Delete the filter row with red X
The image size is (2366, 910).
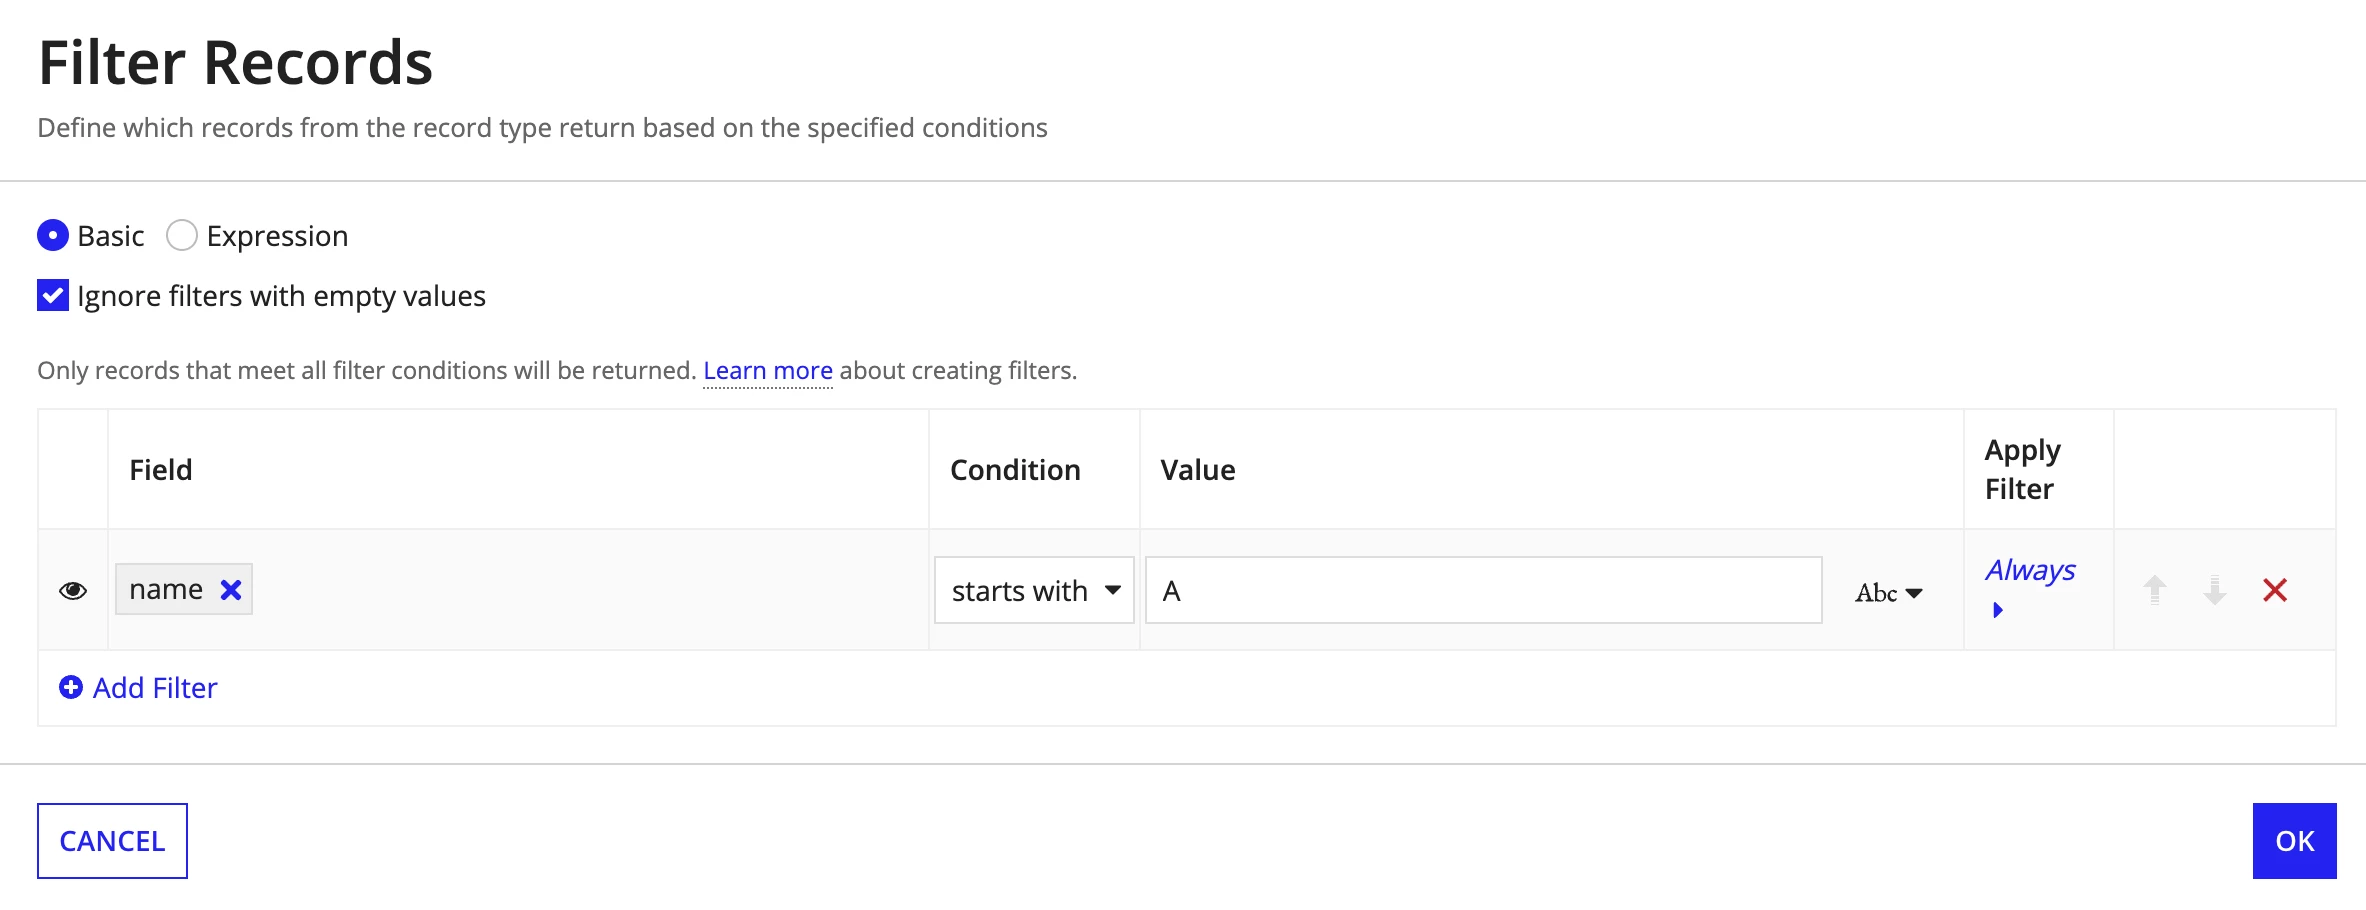pyautogui.click(x=2275, y=590)
